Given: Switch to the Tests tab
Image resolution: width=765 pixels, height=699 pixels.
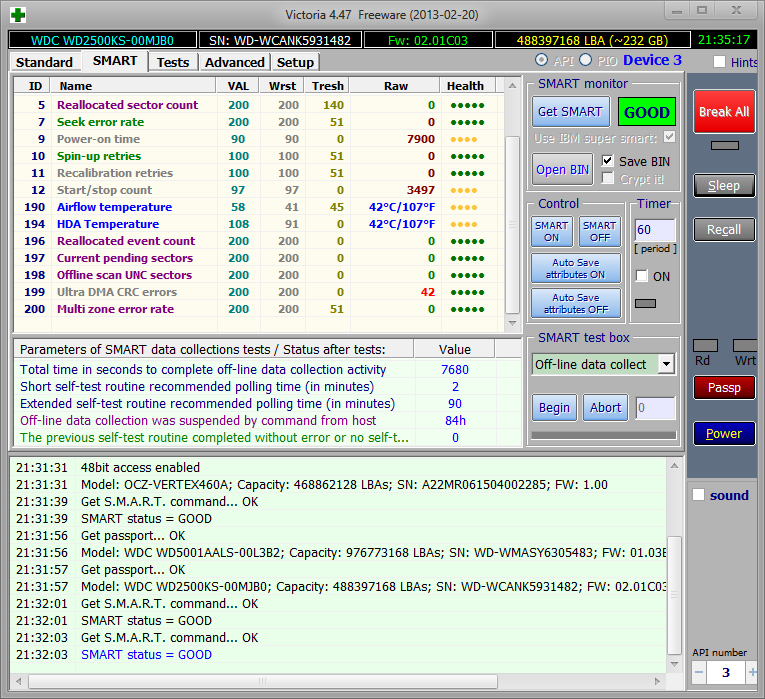Looking at the screenshot, I should 173,62.
